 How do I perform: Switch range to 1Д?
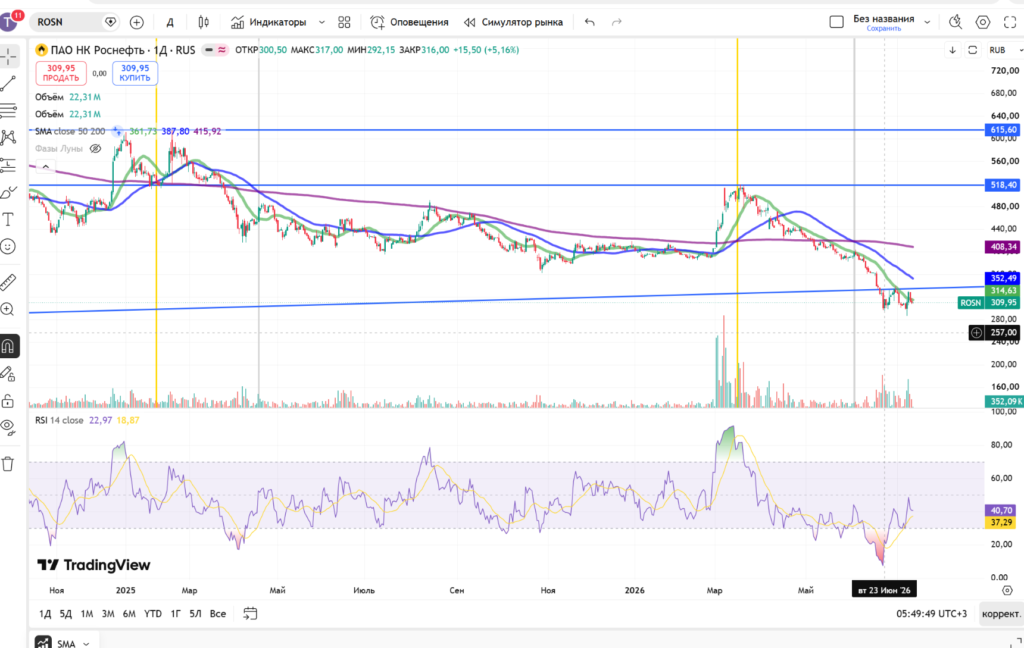point(45,613)
